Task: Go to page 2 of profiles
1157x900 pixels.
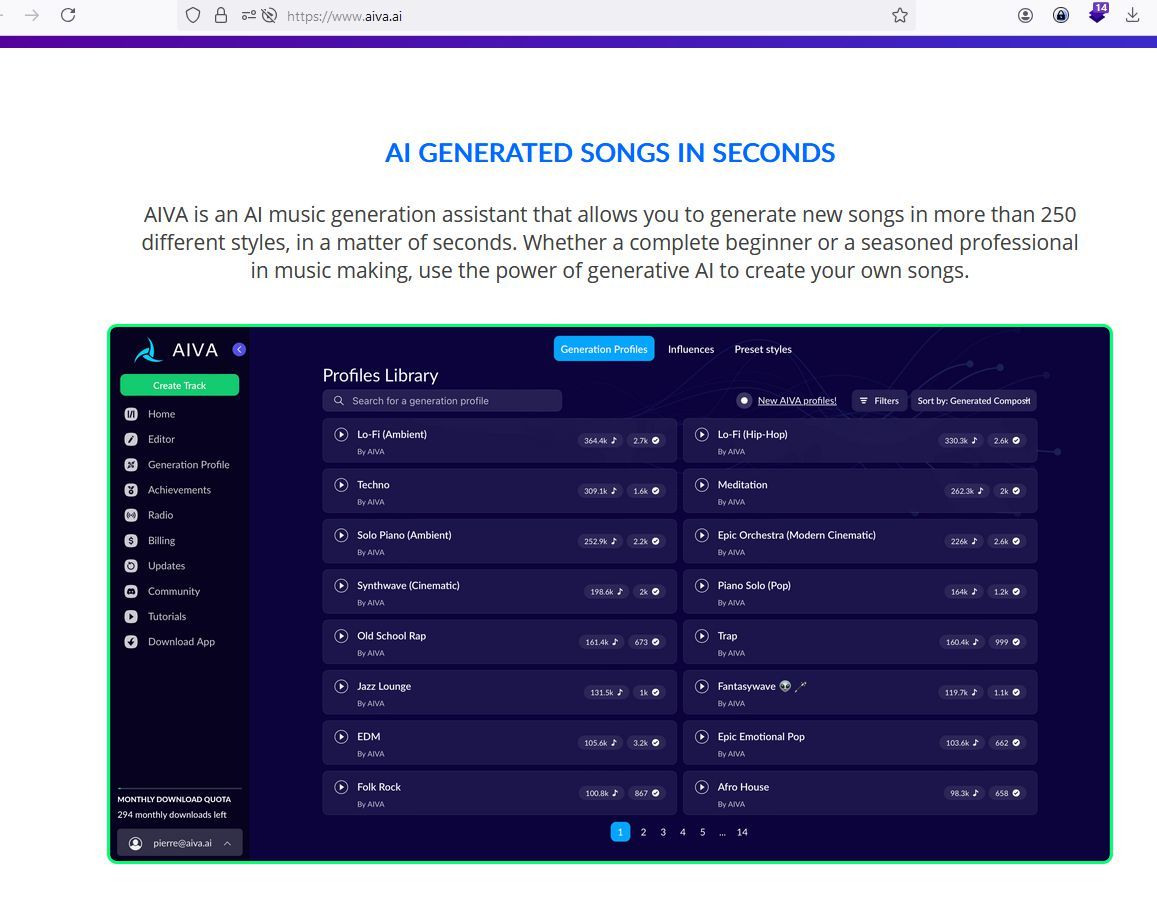Action: 643,832
